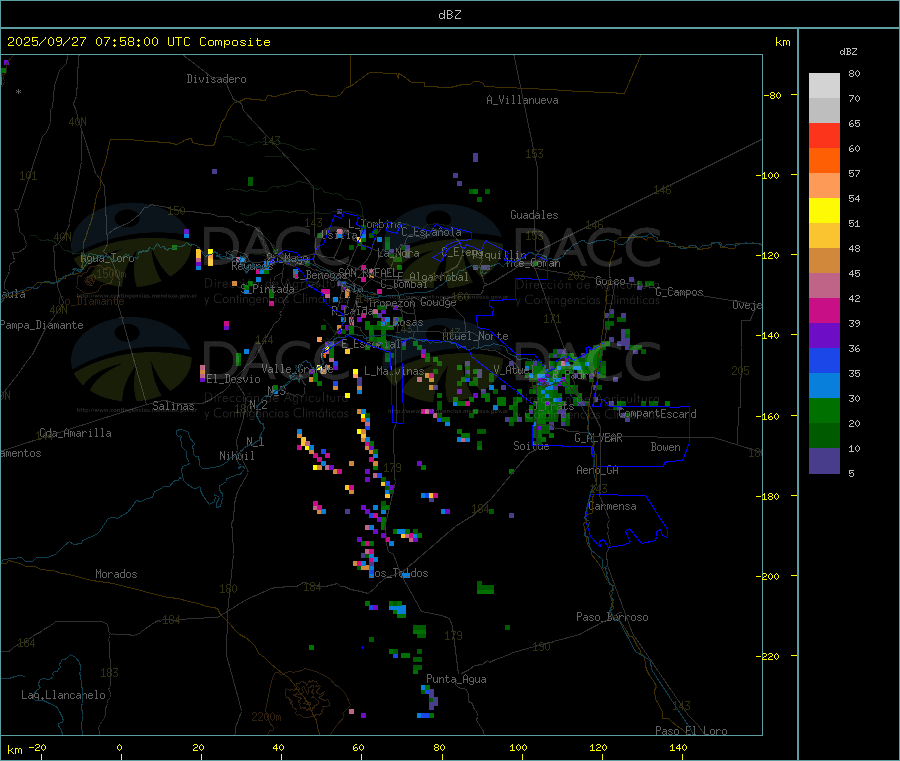Image resolution: width=900 pixels, height=761 pixels.
Task: Click the C_Española map label
Action: point(431,232)
